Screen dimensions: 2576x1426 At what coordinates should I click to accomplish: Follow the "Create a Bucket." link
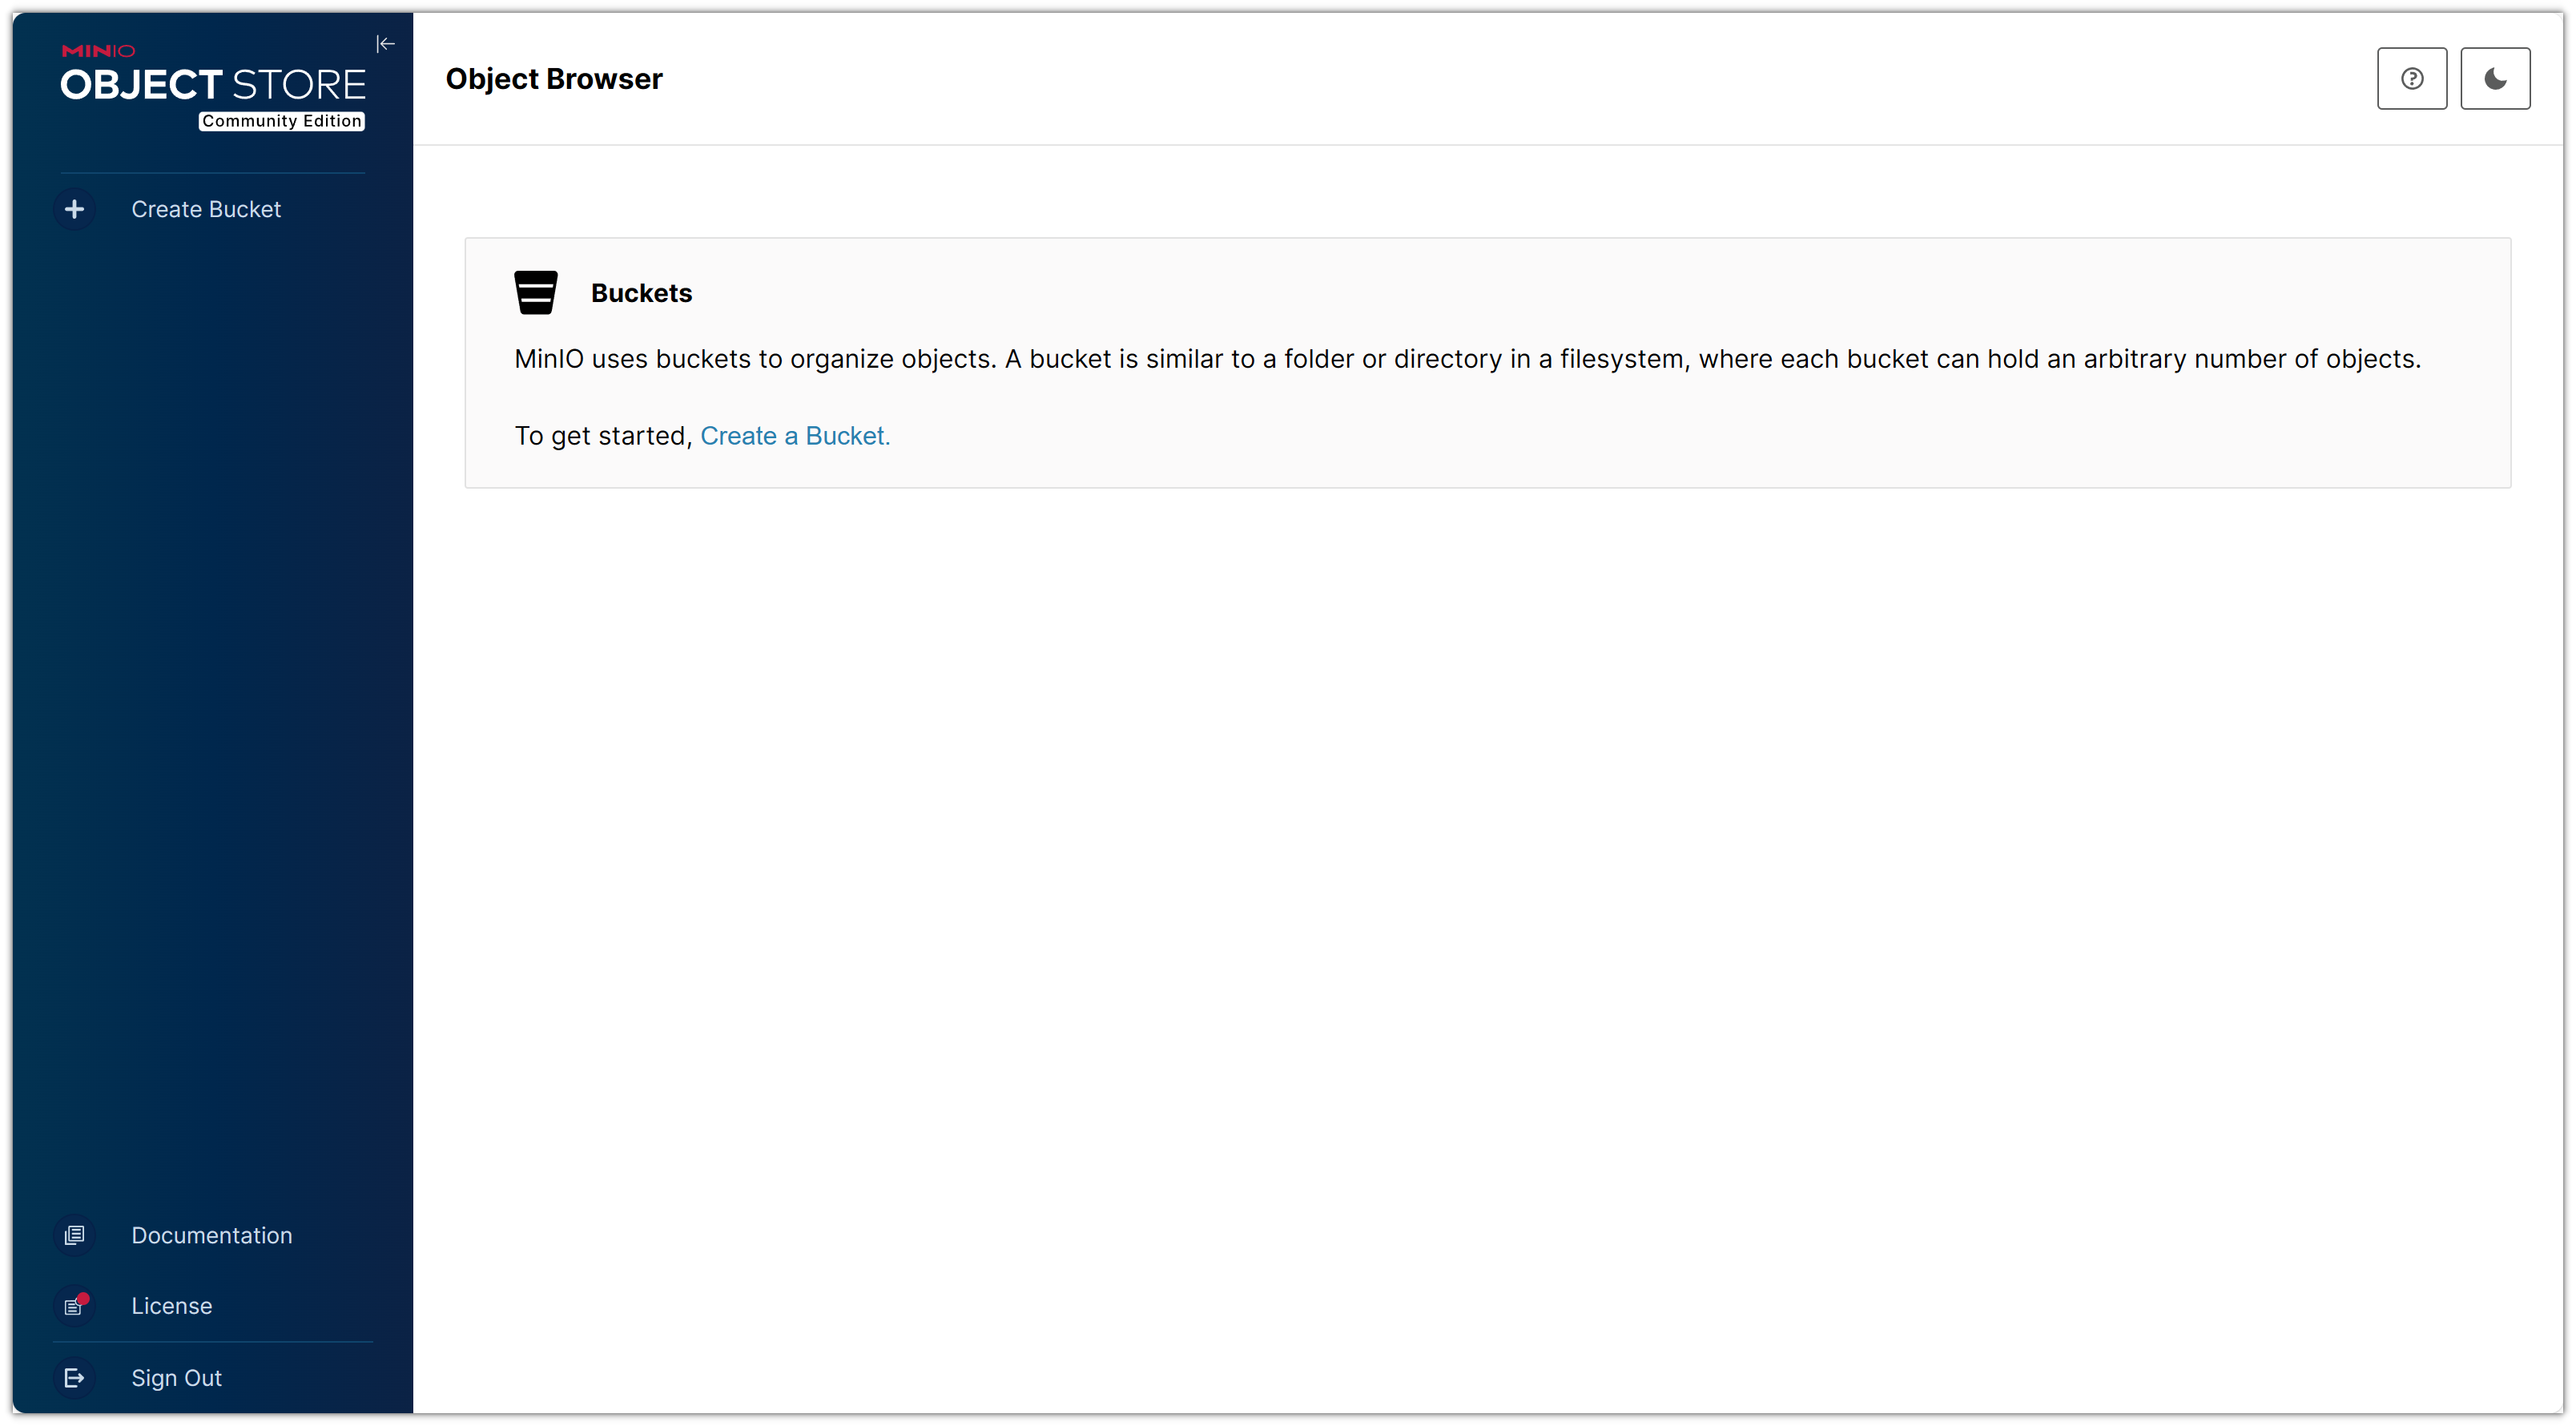pos(795,436)
